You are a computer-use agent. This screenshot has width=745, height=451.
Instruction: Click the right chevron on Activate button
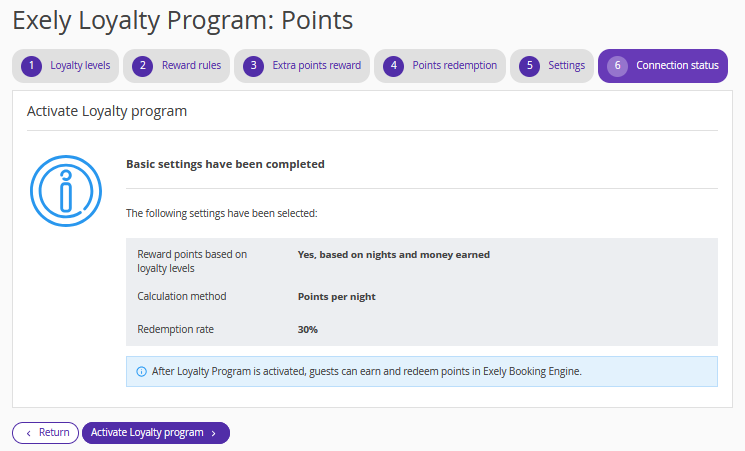214,433
